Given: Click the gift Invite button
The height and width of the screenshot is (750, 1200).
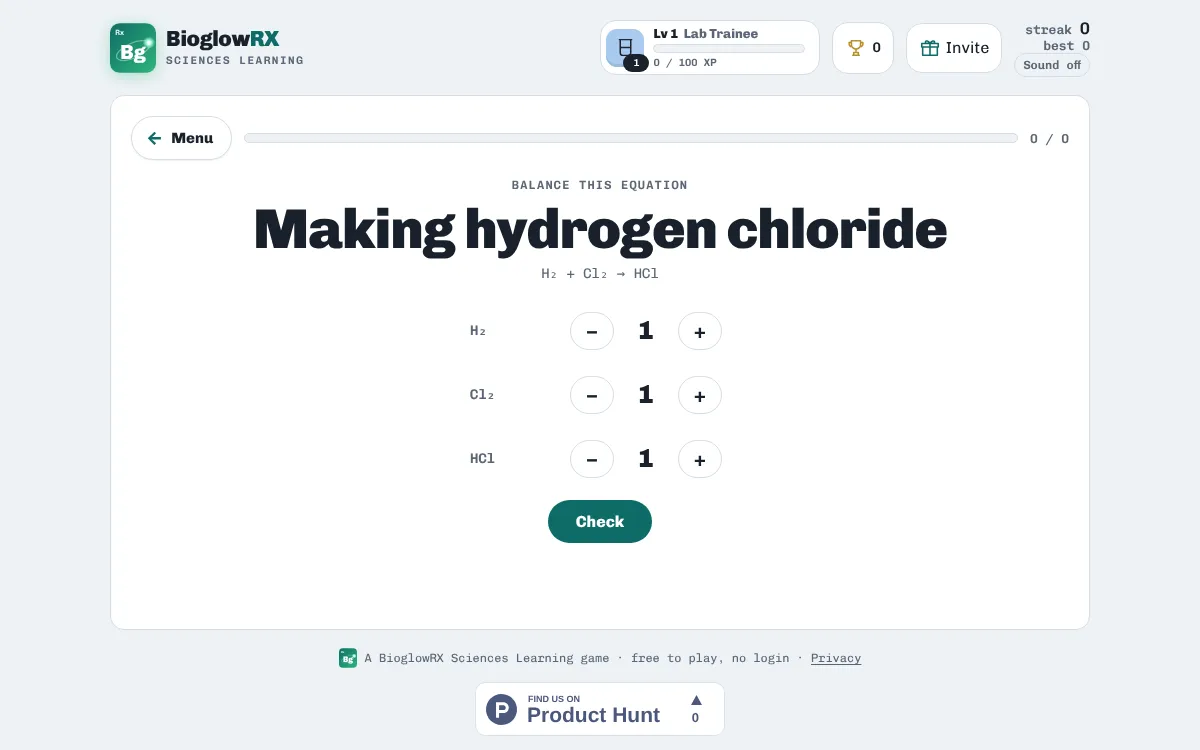Looking at the screenshot, I should click(954, 48).
